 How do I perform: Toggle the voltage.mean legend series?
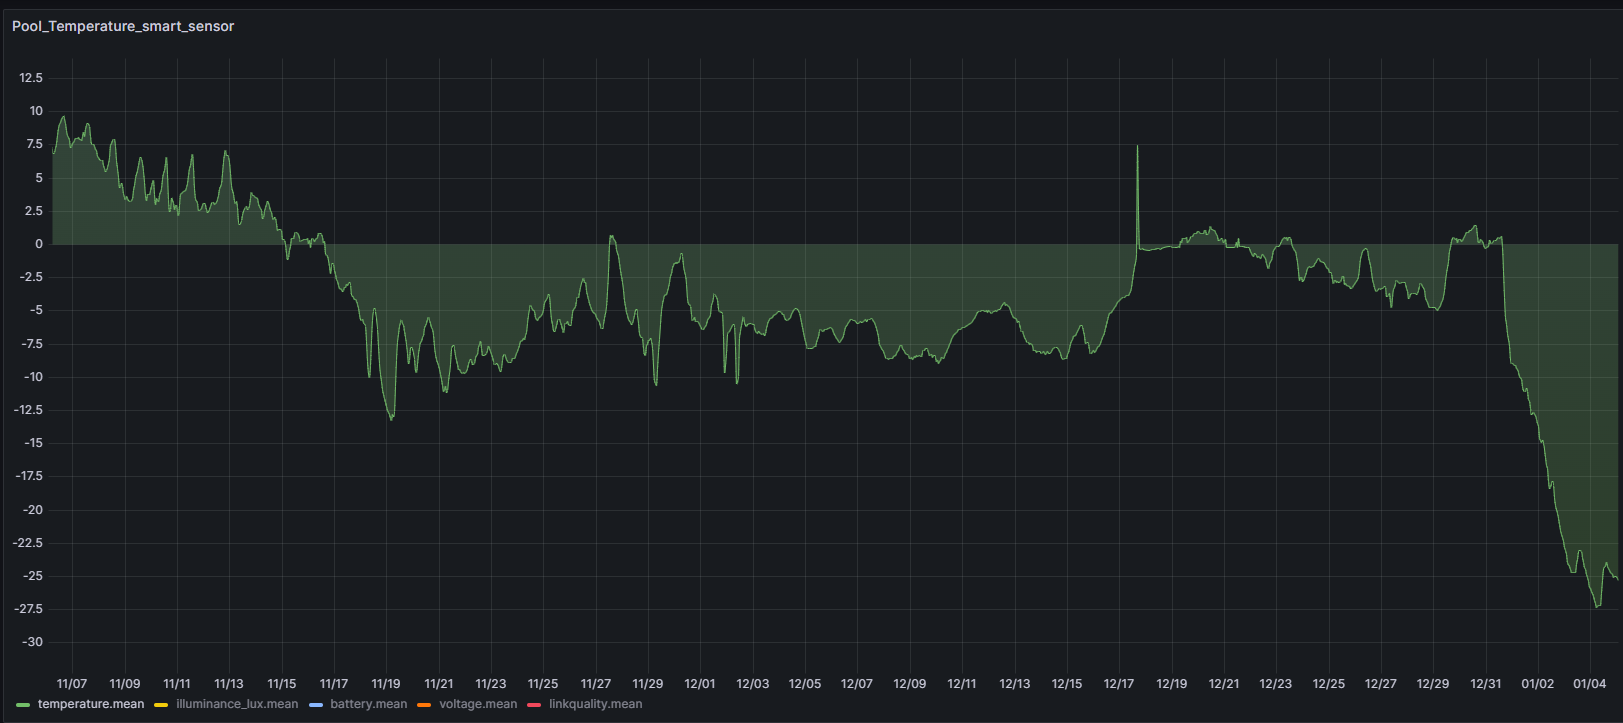tap(478, 704)
